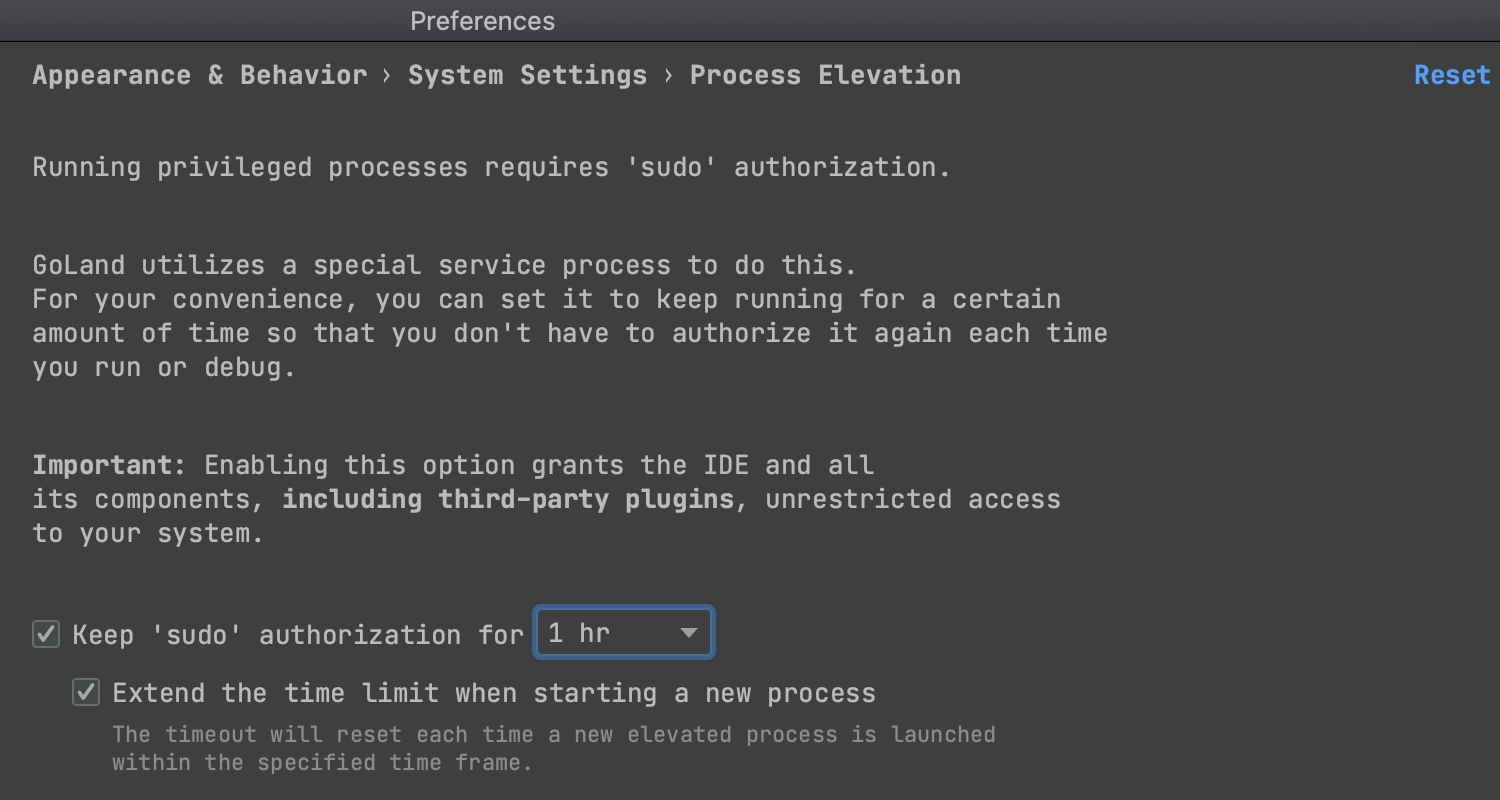Click Process Elevation breadcrumb
The image size is (1500, 800).
[825, 75]
